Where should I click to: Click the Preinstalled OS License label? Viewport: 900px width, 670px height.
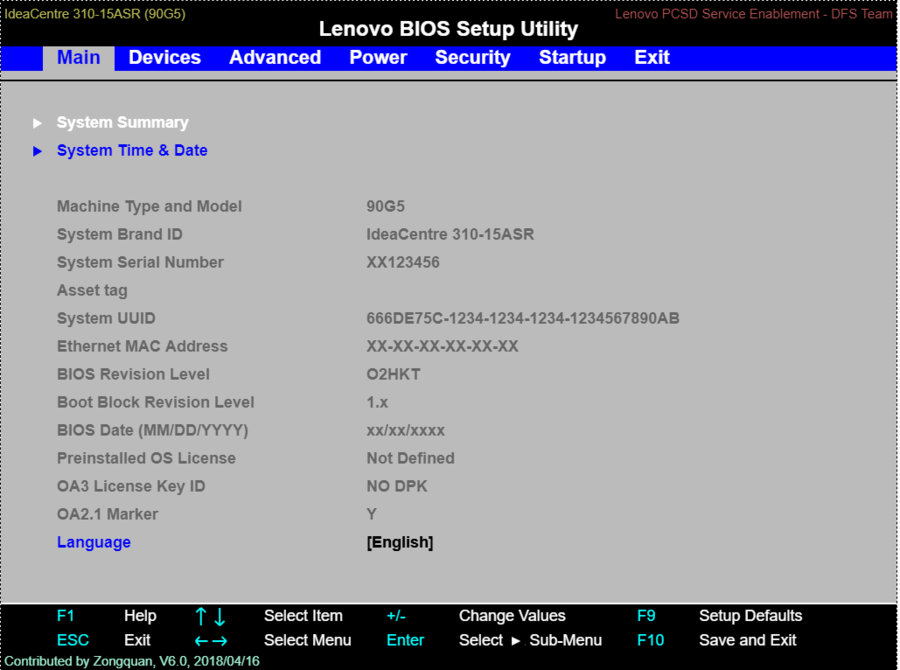[x=146, y=458]
